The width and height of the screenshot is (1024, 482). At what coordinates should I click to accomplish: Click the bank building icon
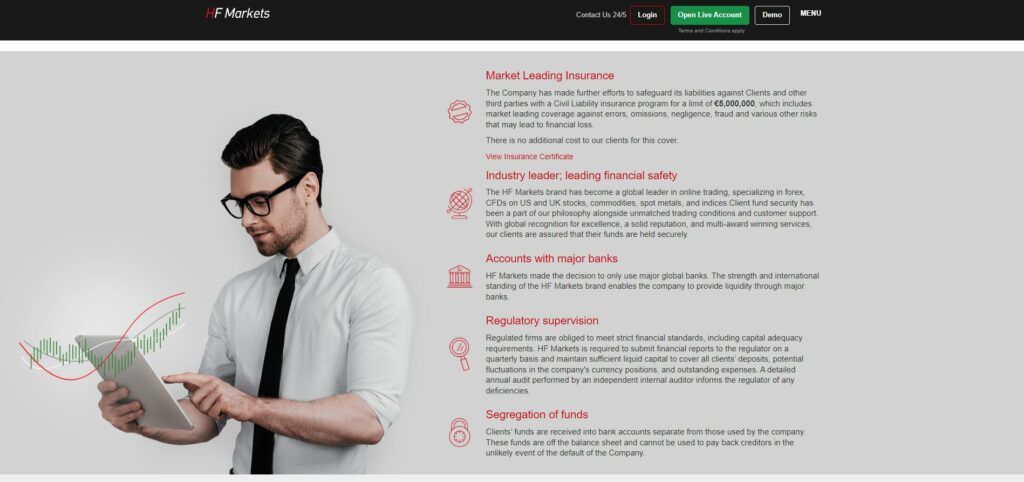(459, 276)
